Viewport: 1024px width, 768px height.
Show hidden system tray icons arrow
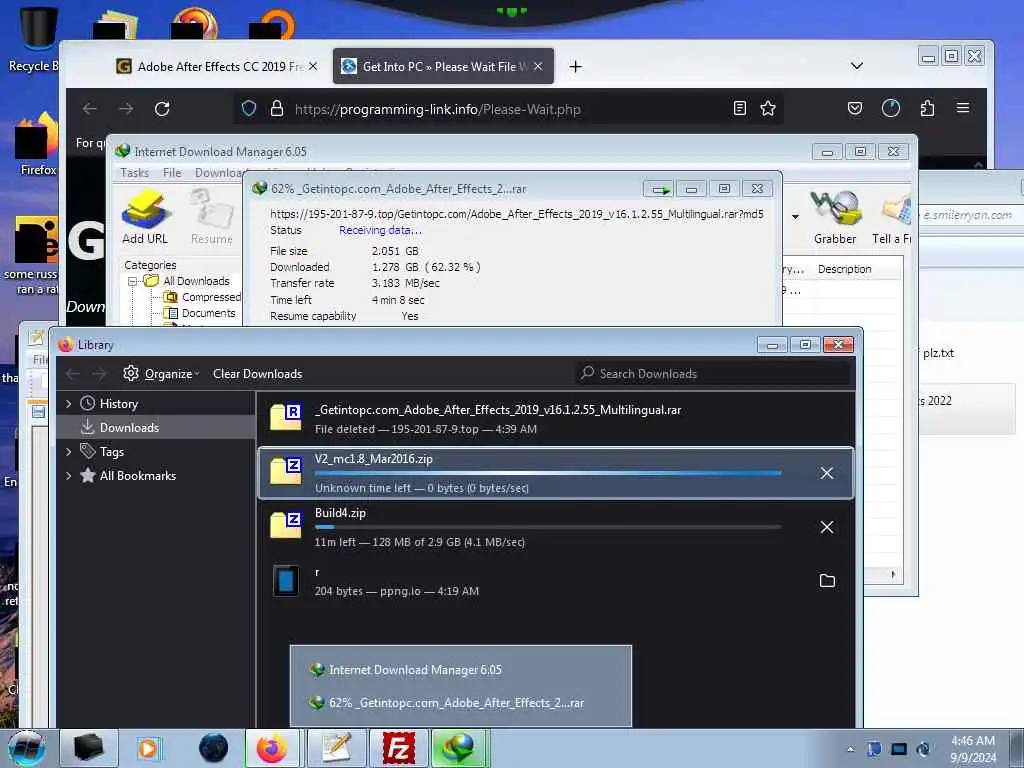tap(850, 749)
